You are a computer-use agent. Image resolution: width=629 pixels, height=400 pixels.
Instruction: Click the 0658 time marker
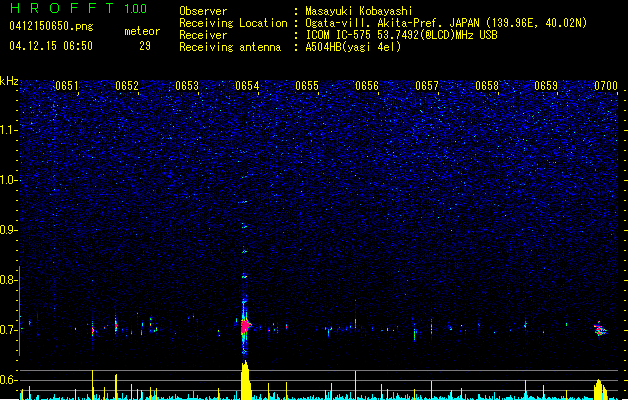click(487, 86)
